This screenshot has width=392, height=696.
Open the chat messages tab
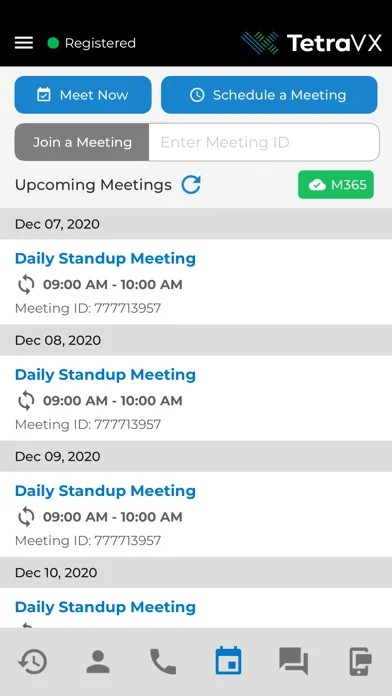click(x=293, y=661)
